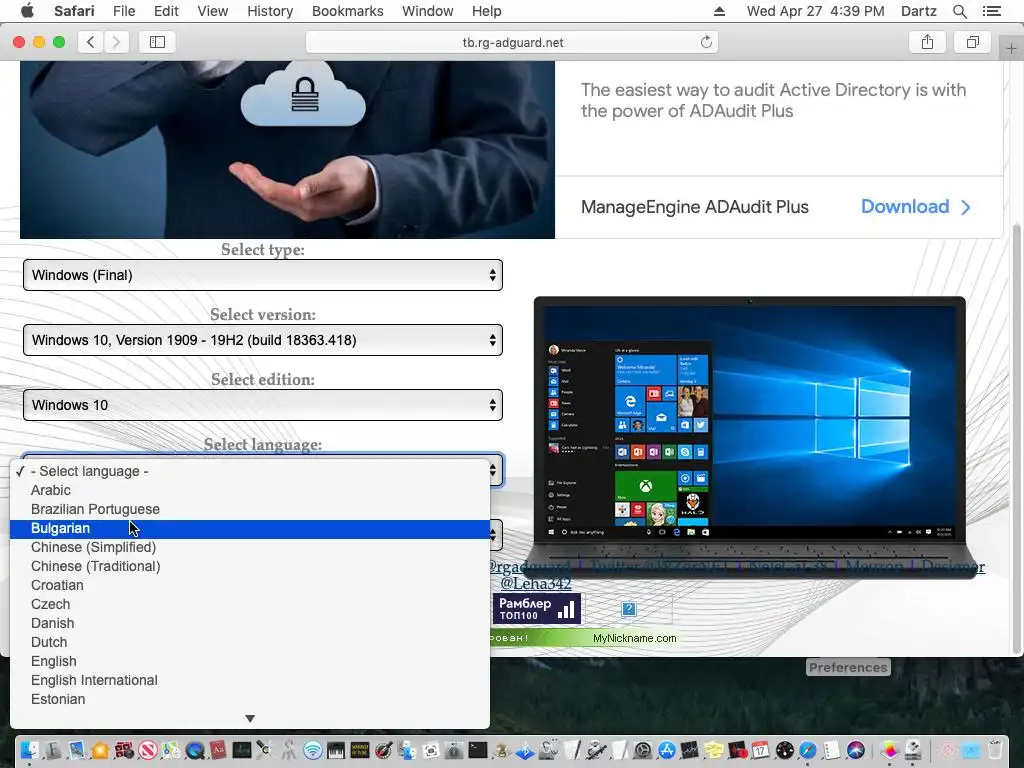Click the MyNickname.com link

coord(634,638)
